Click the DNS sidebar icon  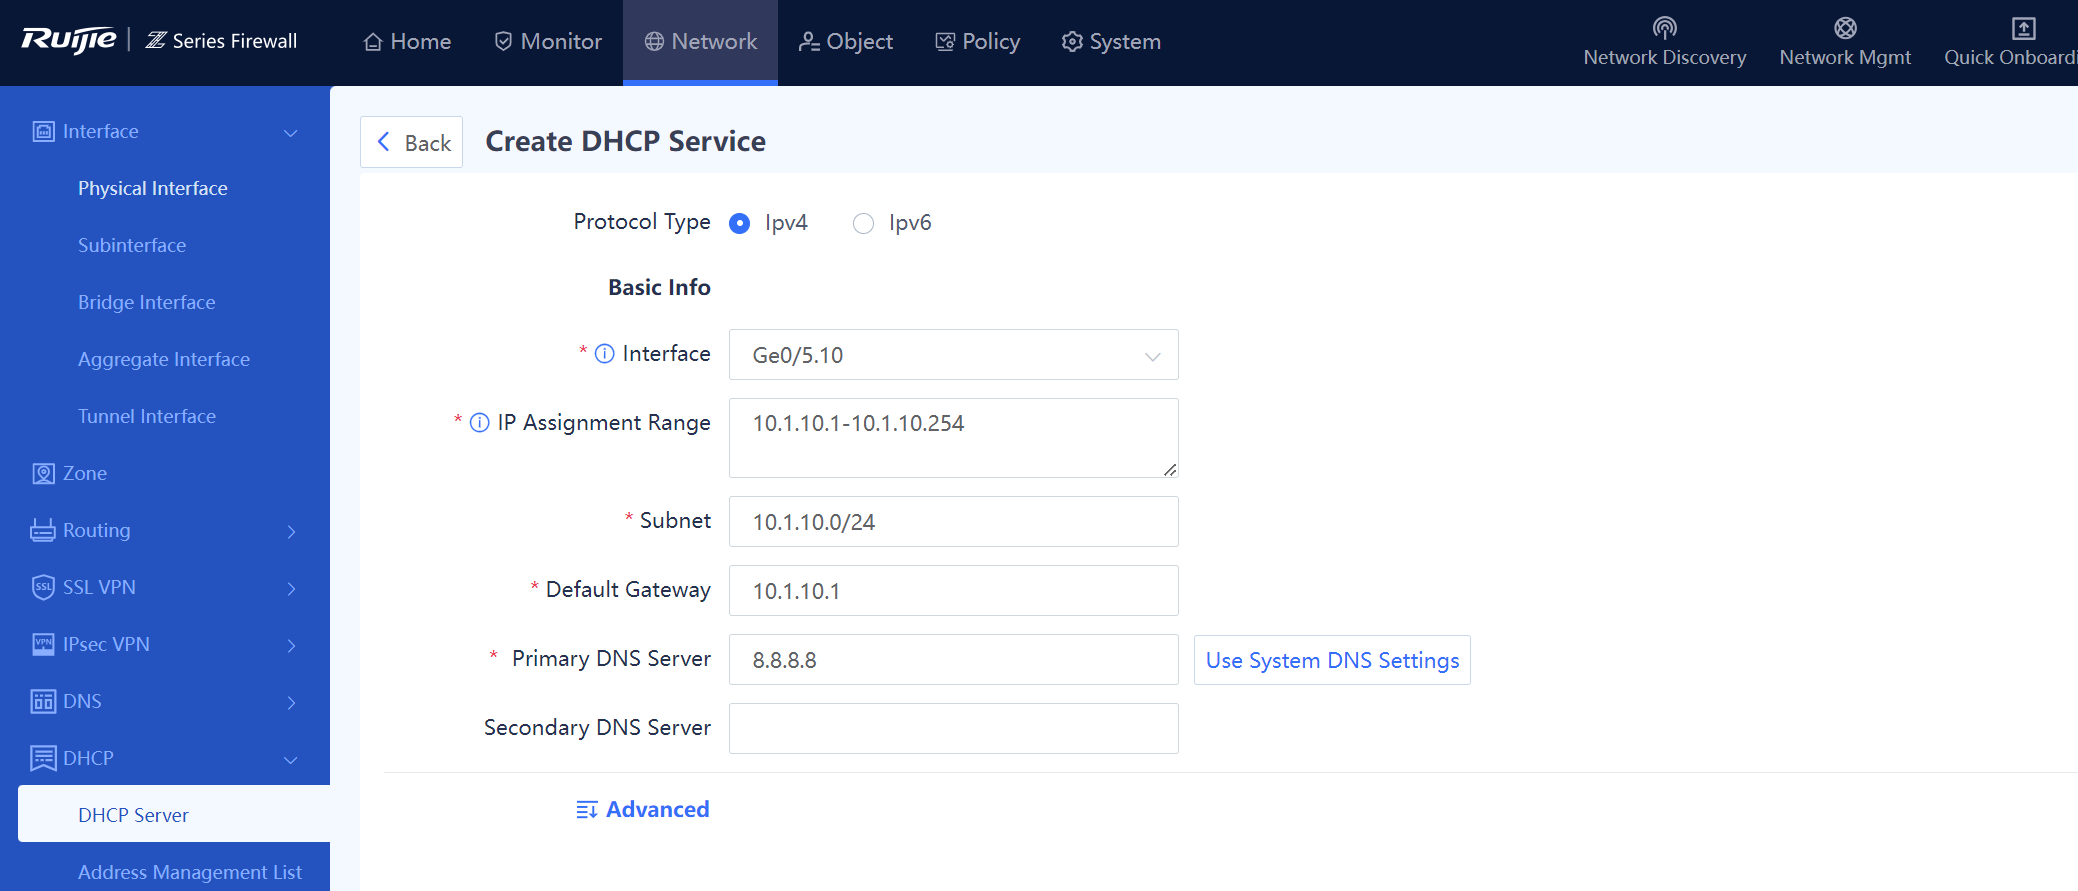click(43, 701)
